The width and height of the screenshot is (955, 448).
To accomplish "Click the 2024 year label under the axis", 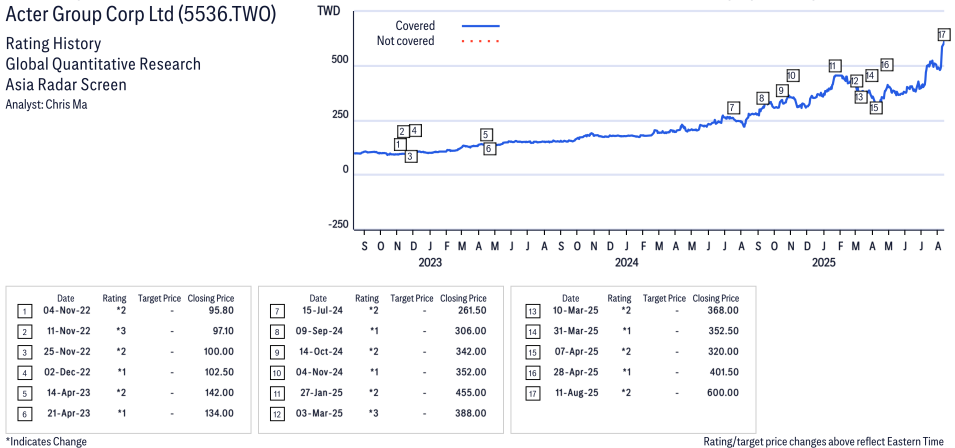I will pyautogui.click(x=627, y=262).
